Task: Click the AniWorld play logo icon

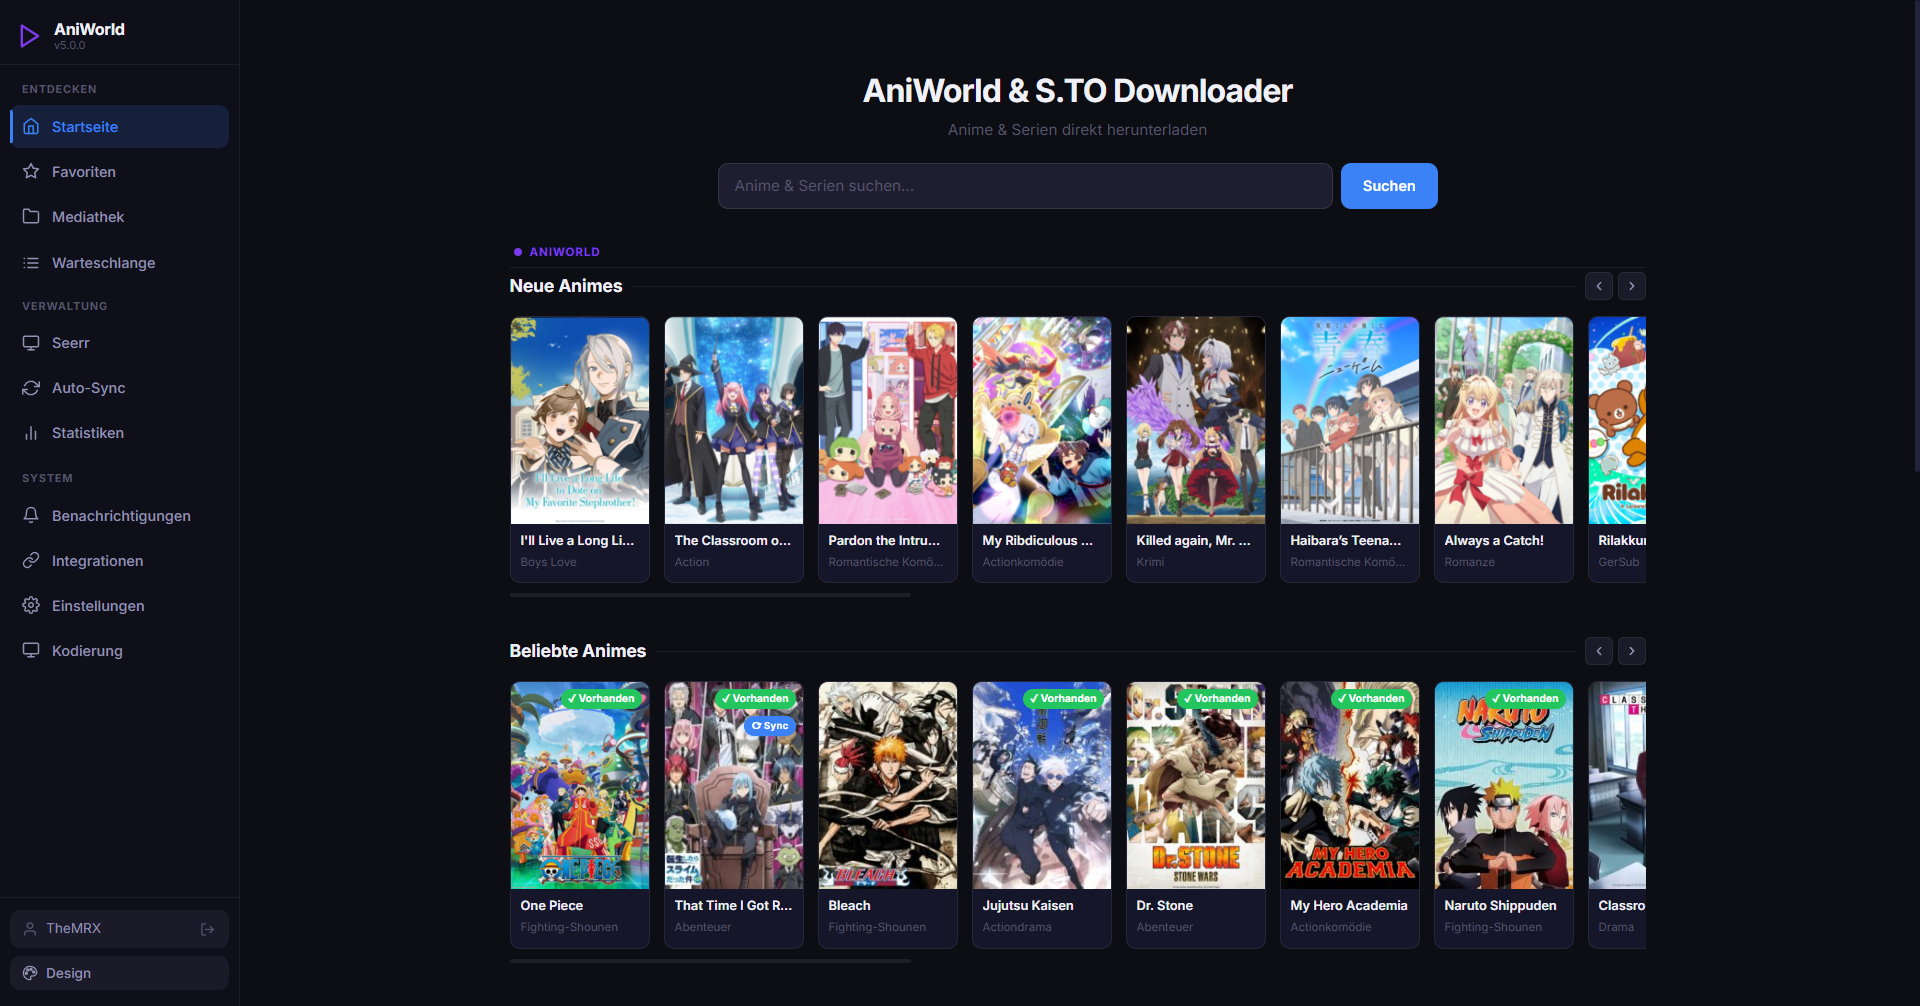Action: [30, 36]
